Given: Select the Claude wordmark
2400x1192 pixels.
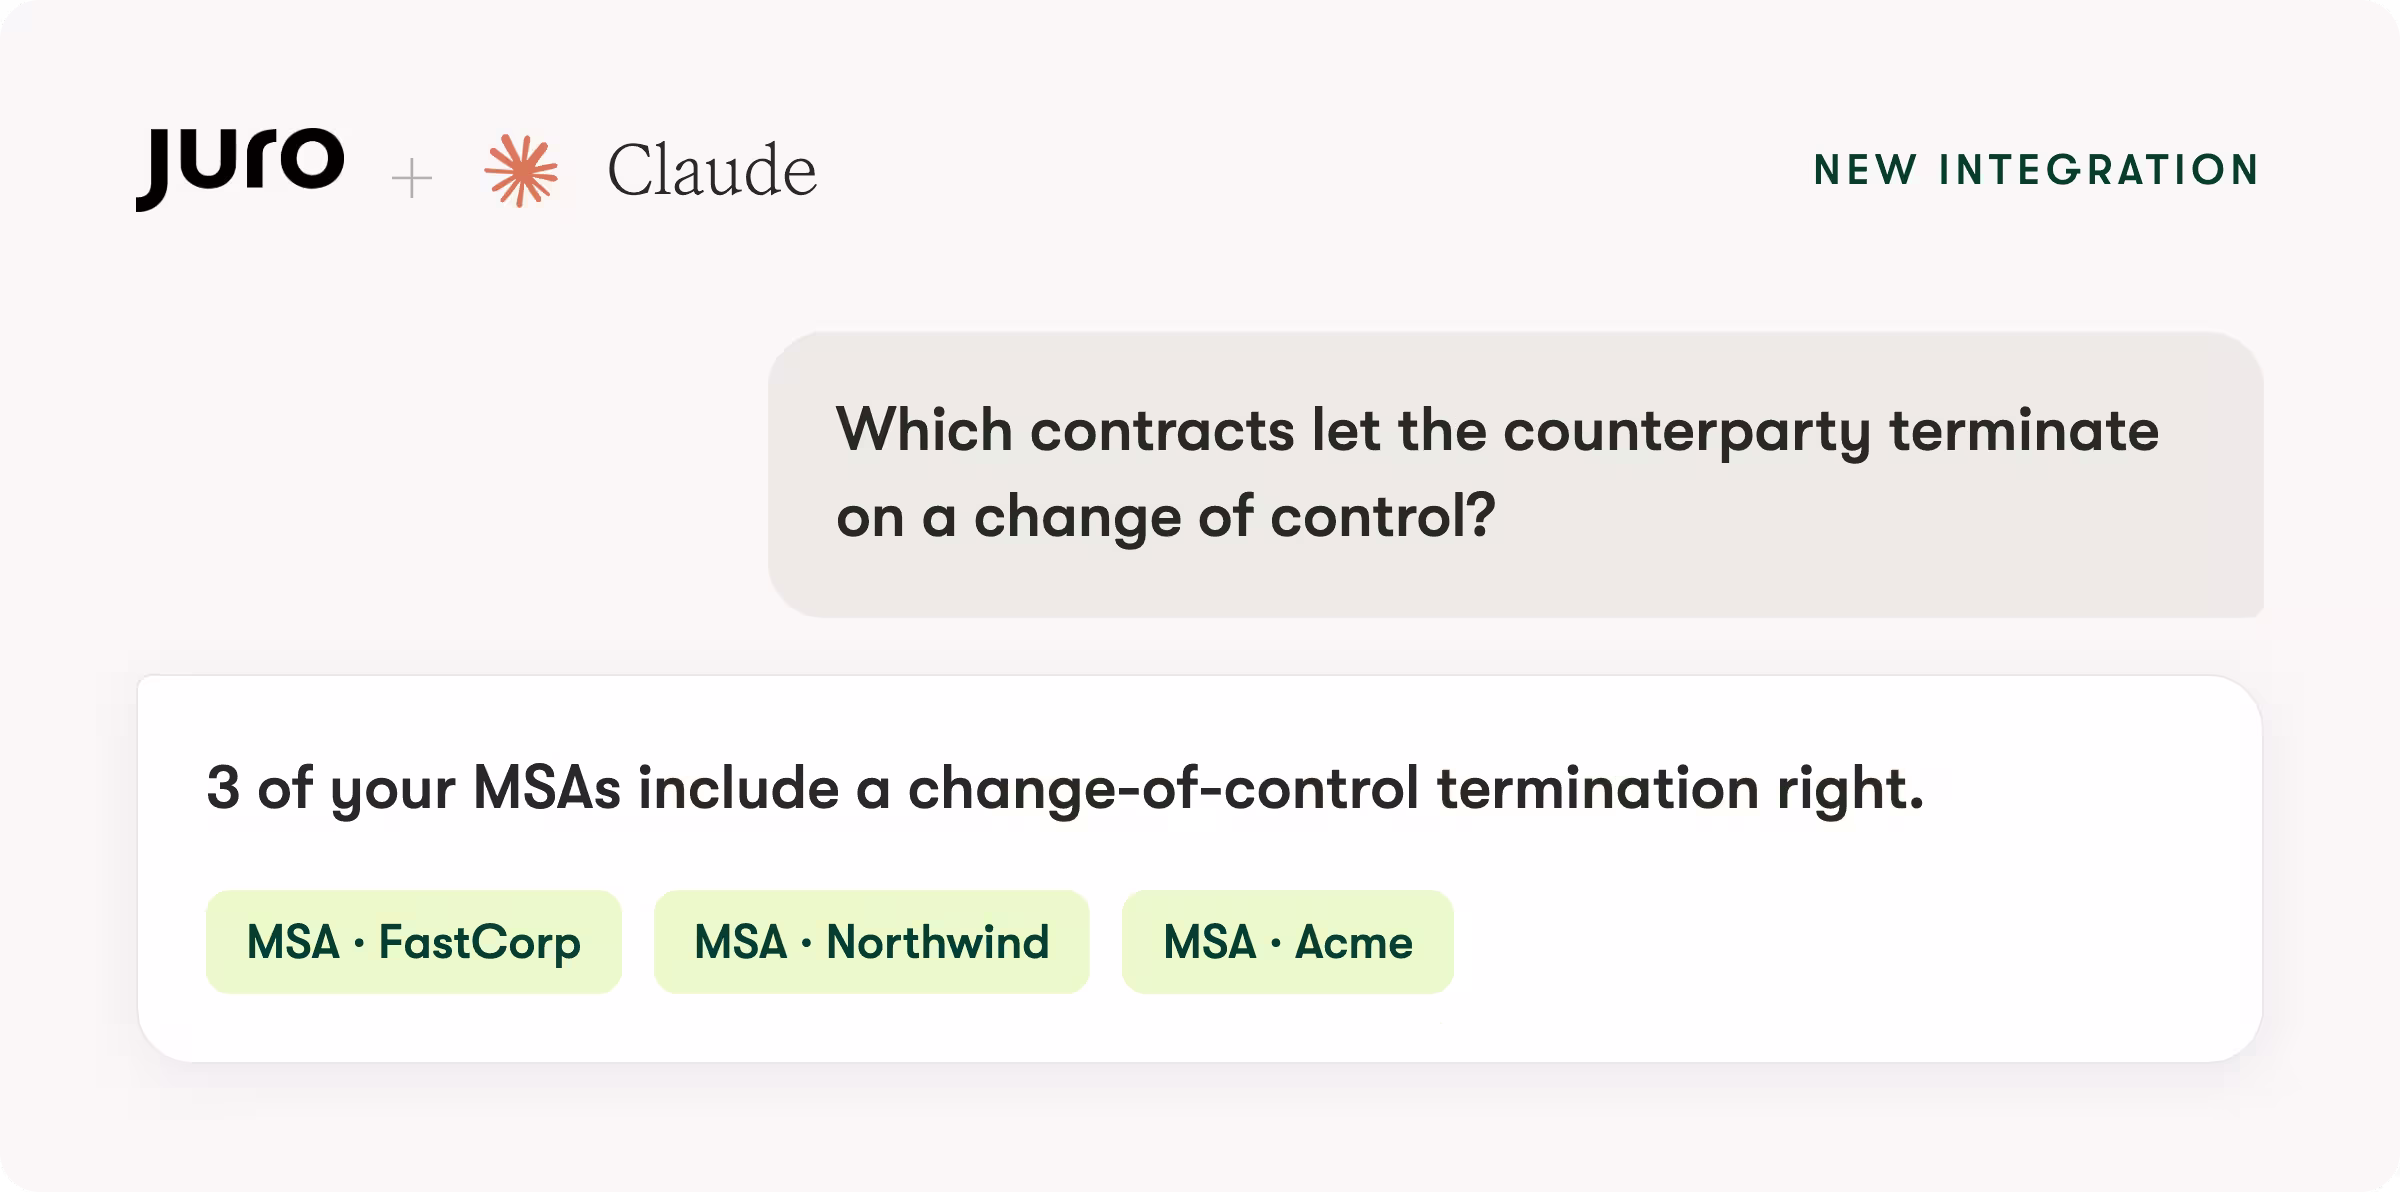Looking at the screenshot, I should (x=712, y=170).
